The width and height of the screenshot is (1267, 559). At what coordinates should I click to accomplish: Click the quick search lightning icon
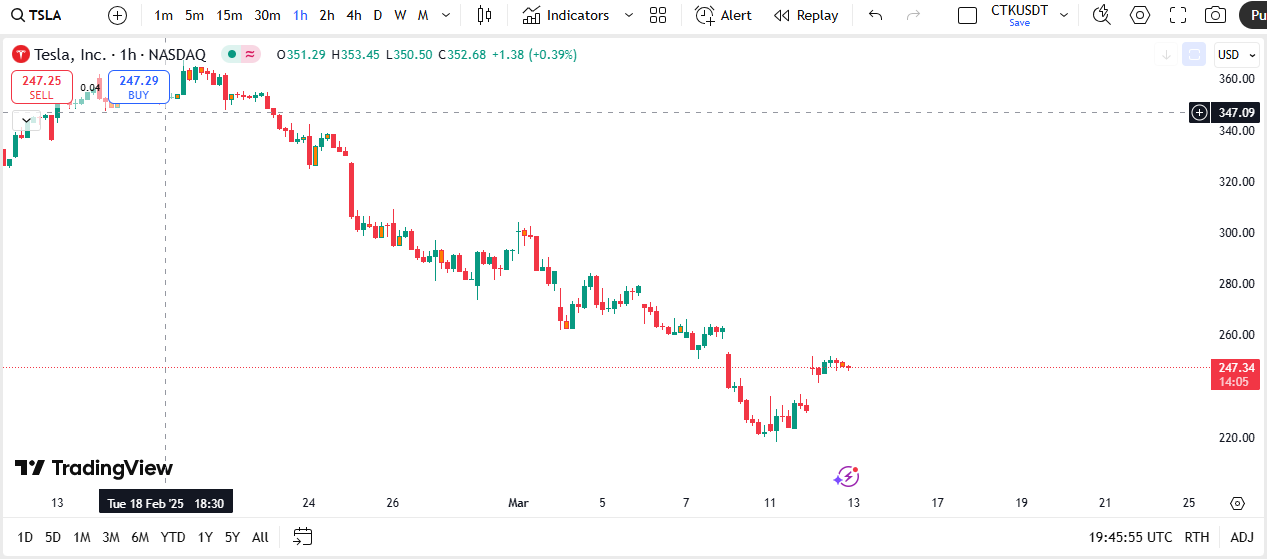click(x=1101, y=15)
